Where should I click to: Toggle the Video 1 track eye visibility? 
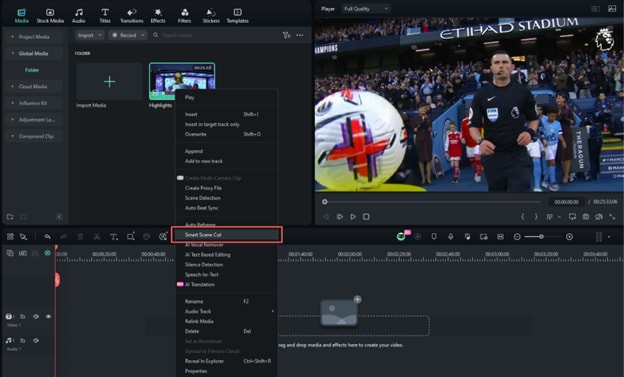(x=49, y=316)
